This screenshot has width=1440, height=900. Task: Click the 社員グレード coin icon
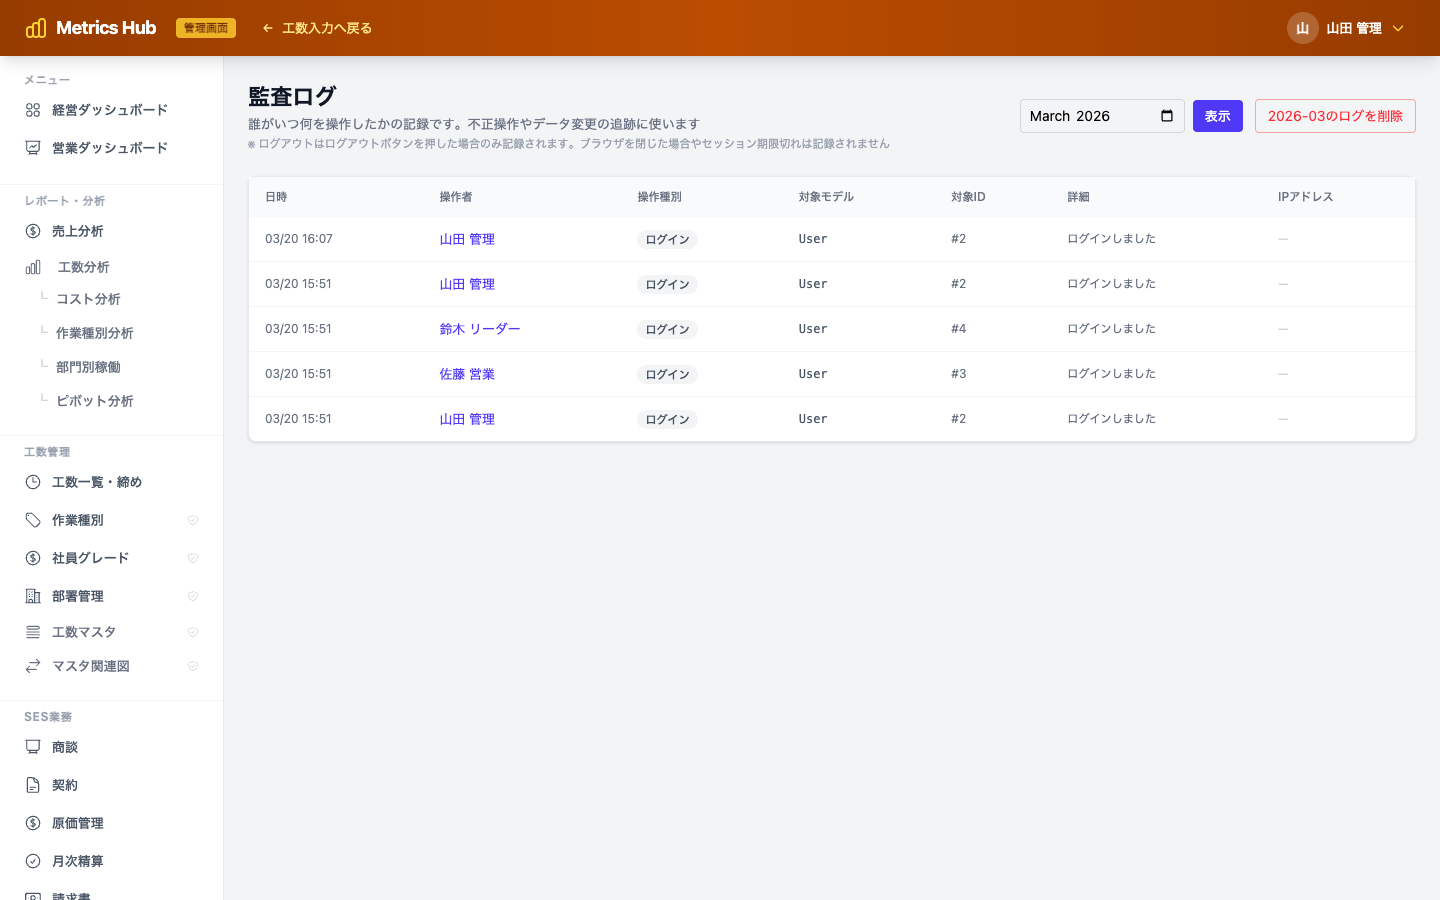pos(33,558)
